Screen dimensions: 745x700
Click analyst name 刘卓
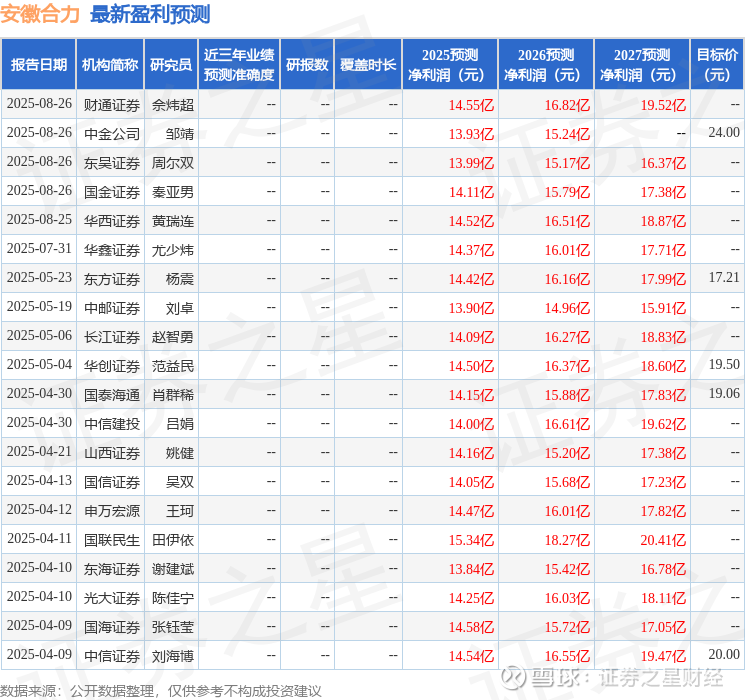(180, 308)
